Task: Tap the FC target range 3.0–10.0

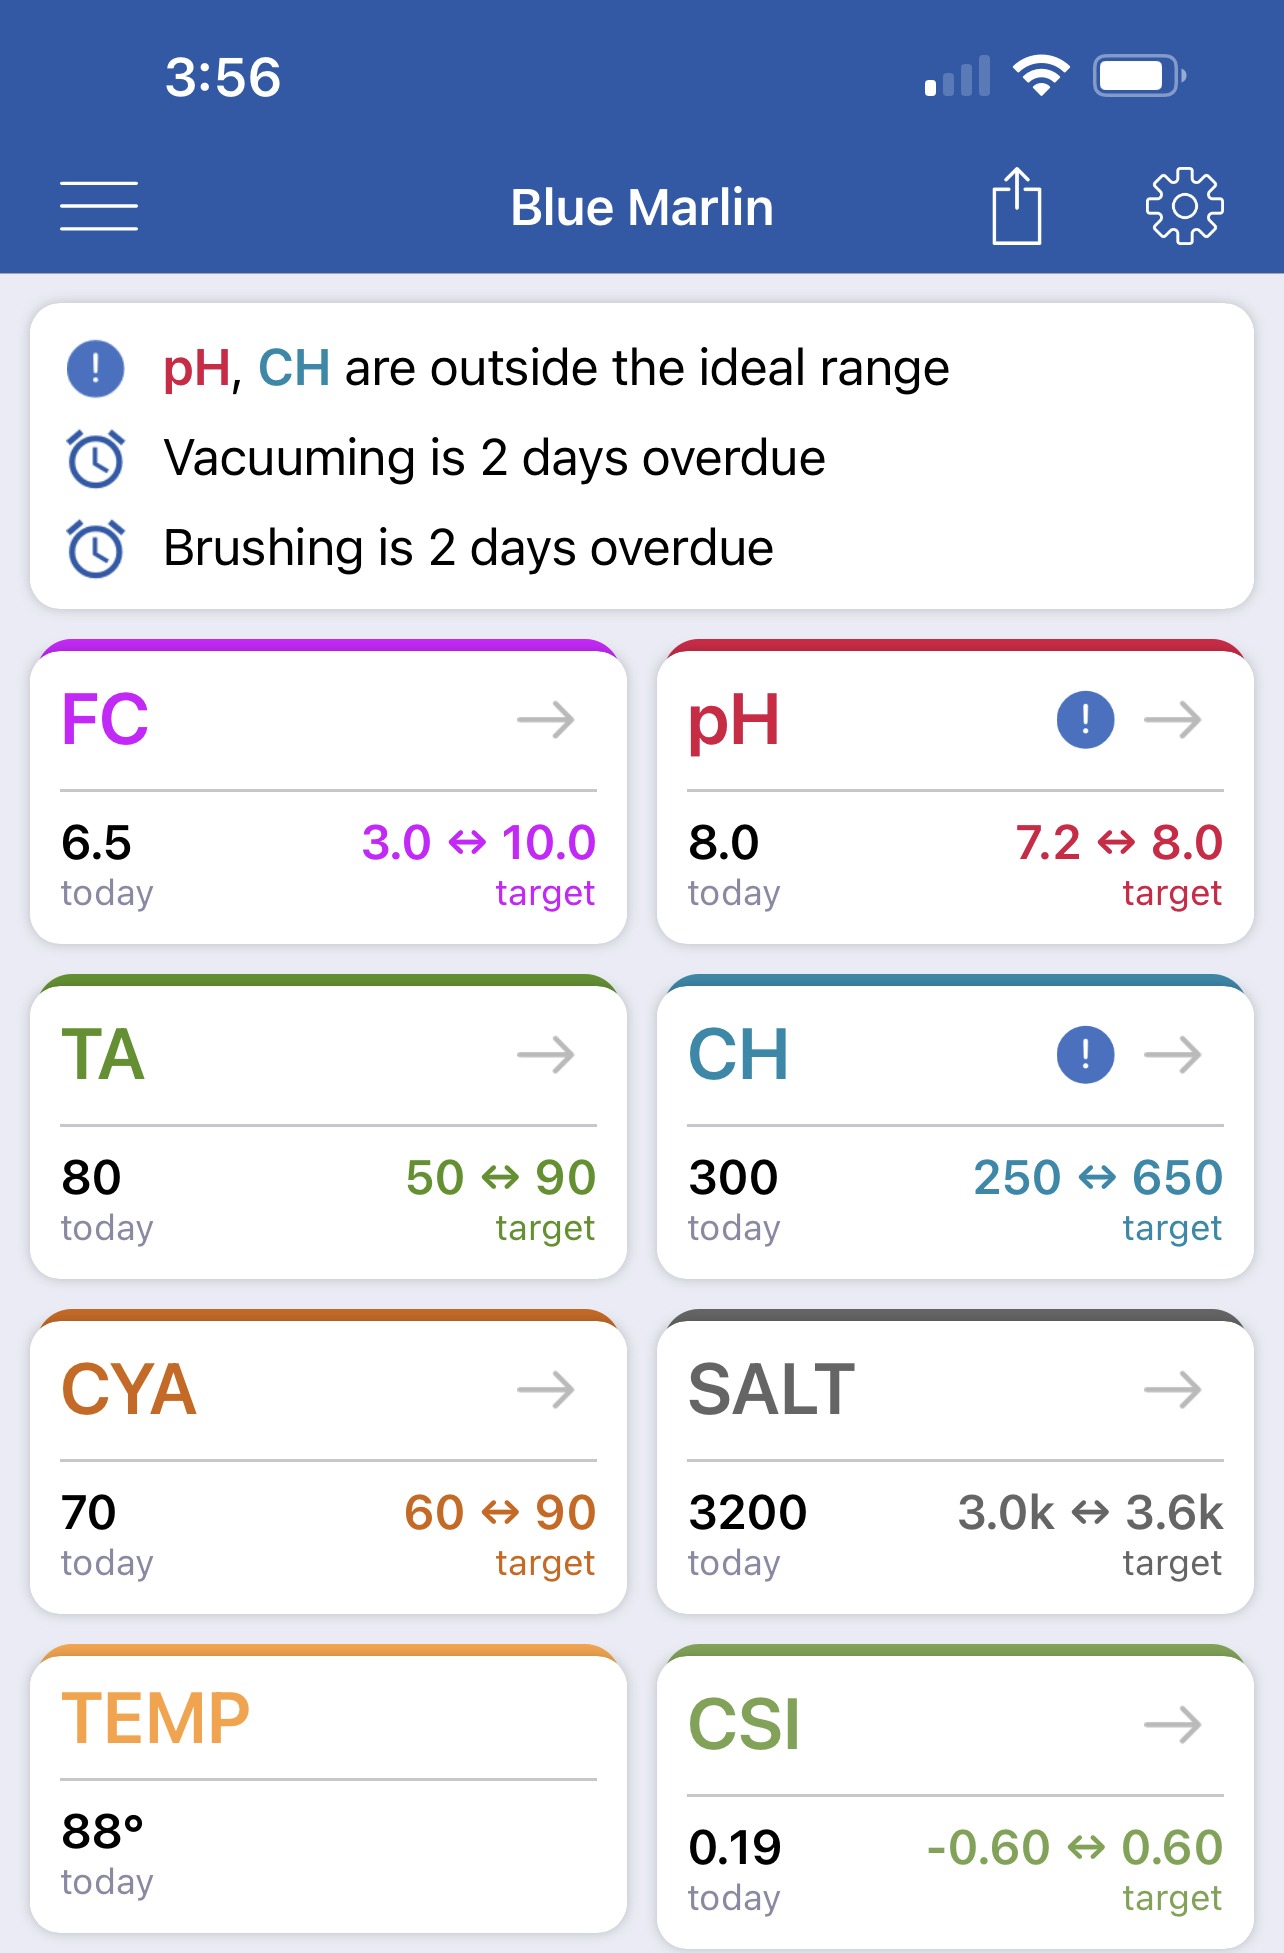Action: (478, 842)
